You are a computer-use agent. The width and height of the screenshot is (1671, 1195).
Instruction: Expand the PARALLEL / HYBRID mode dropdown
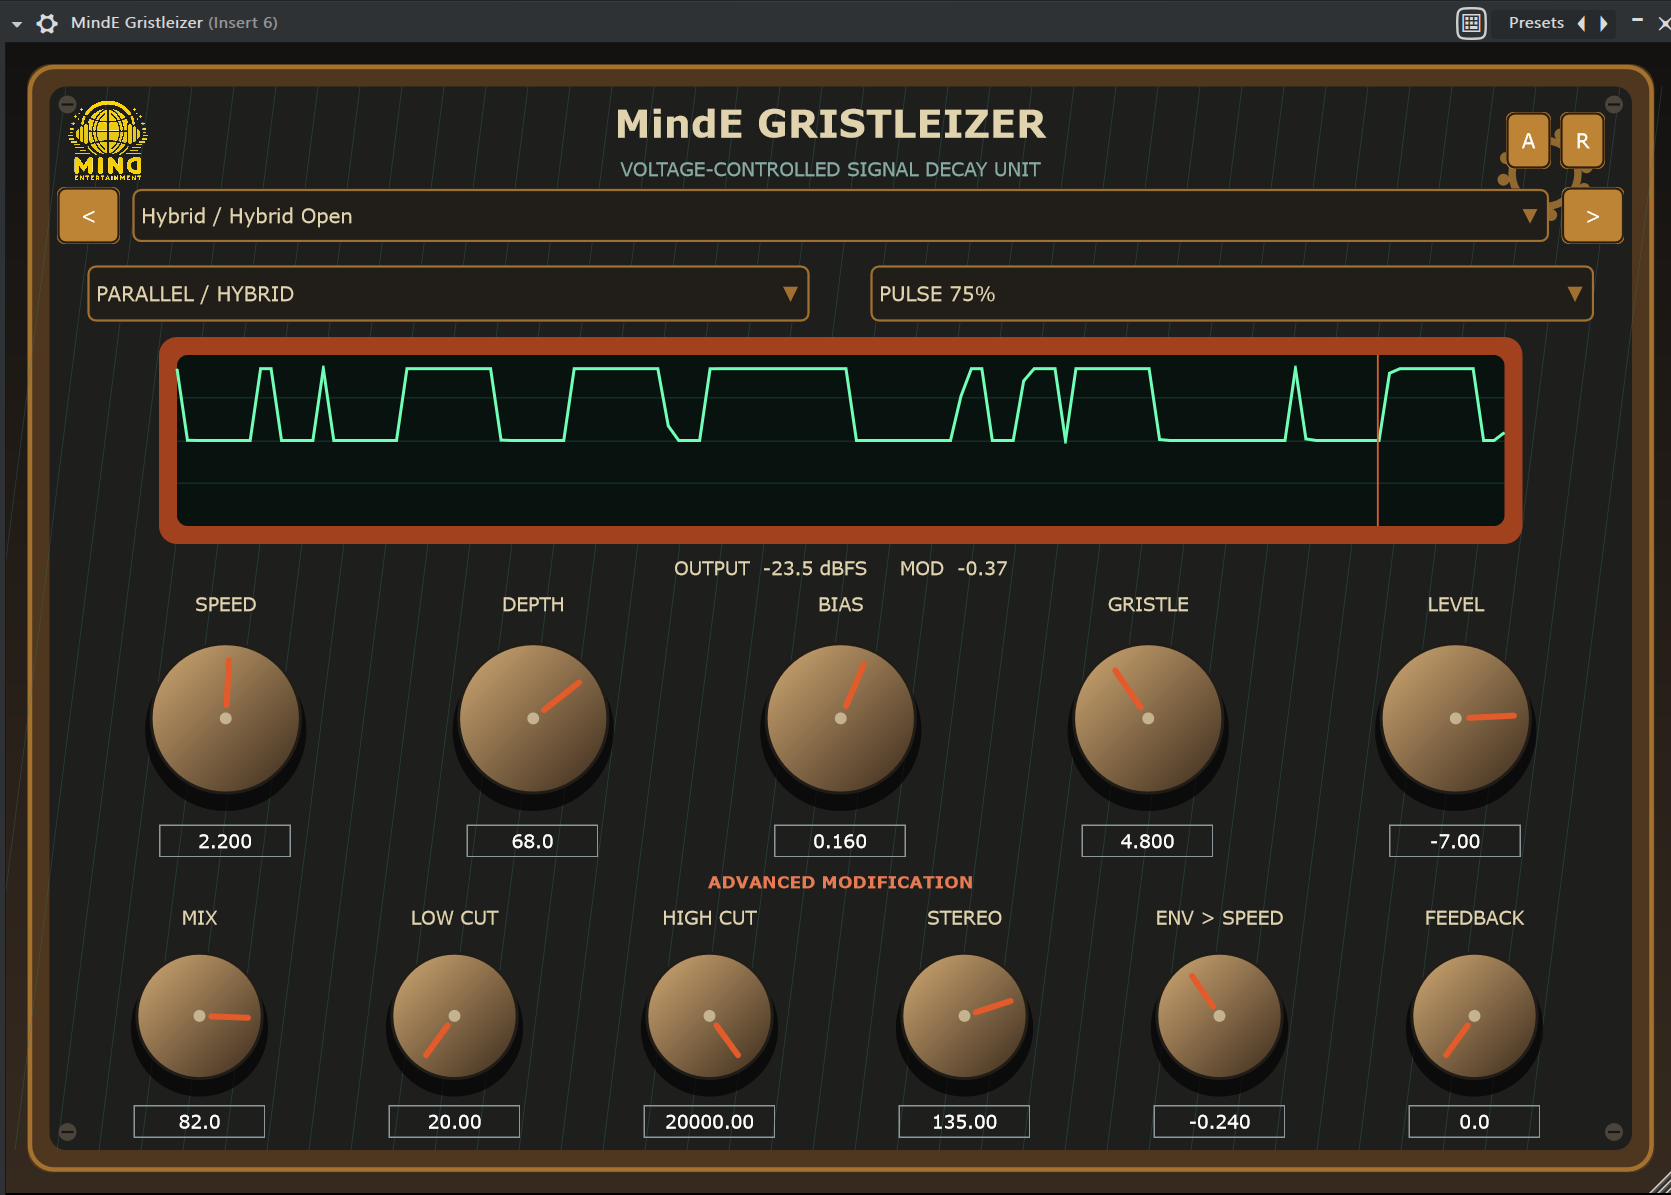coord(448,294)
